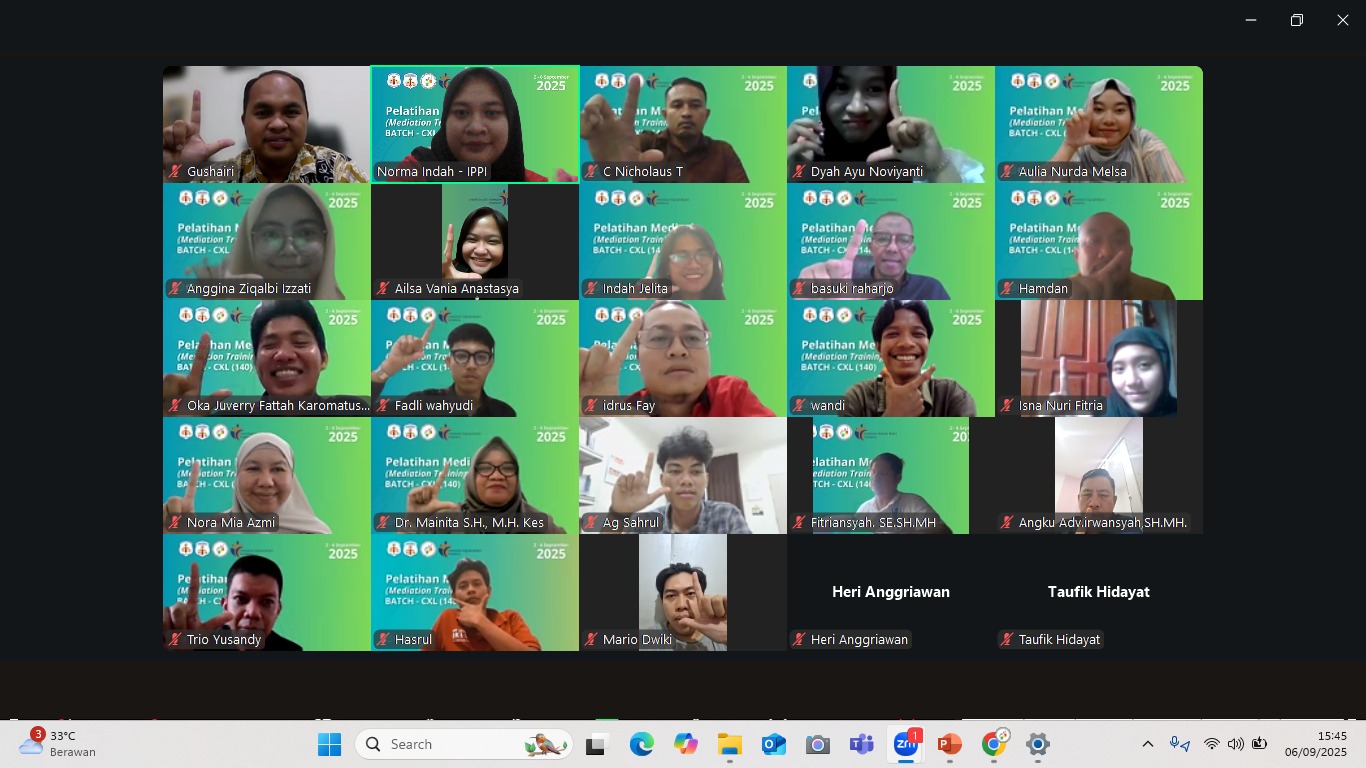Open Microsoft Edge from the taskbar
Viewport: 1366px width, 768px height.
point(641,744)
